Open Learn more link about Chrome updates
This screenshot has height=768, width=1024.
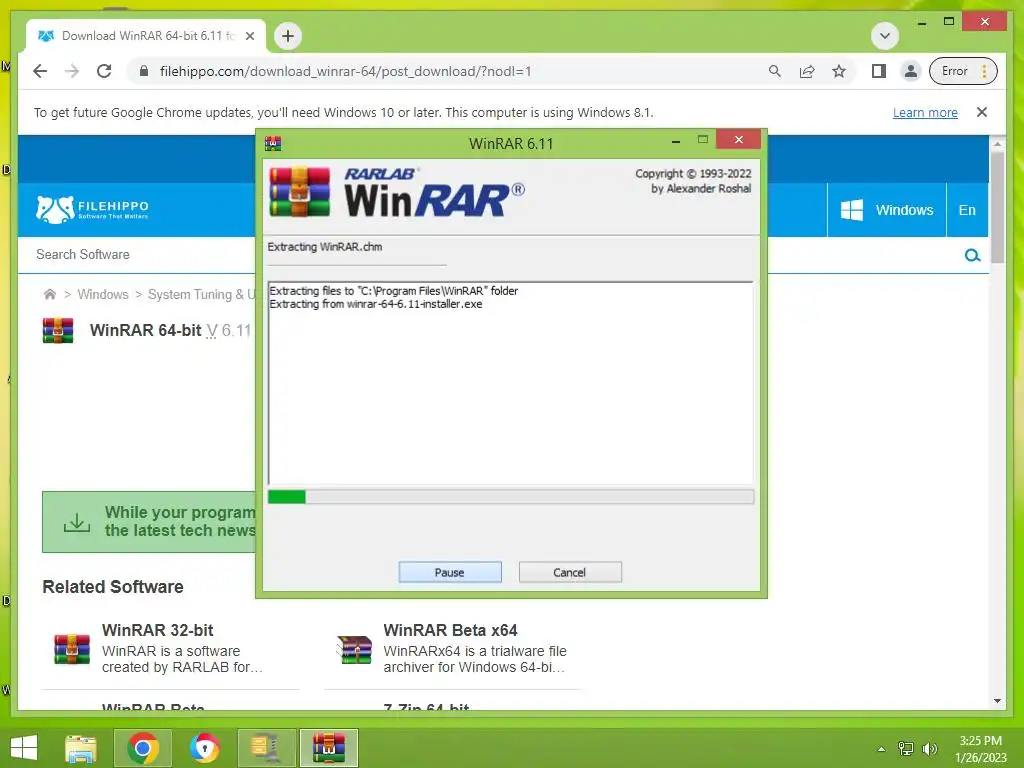(x=925, y=112)
